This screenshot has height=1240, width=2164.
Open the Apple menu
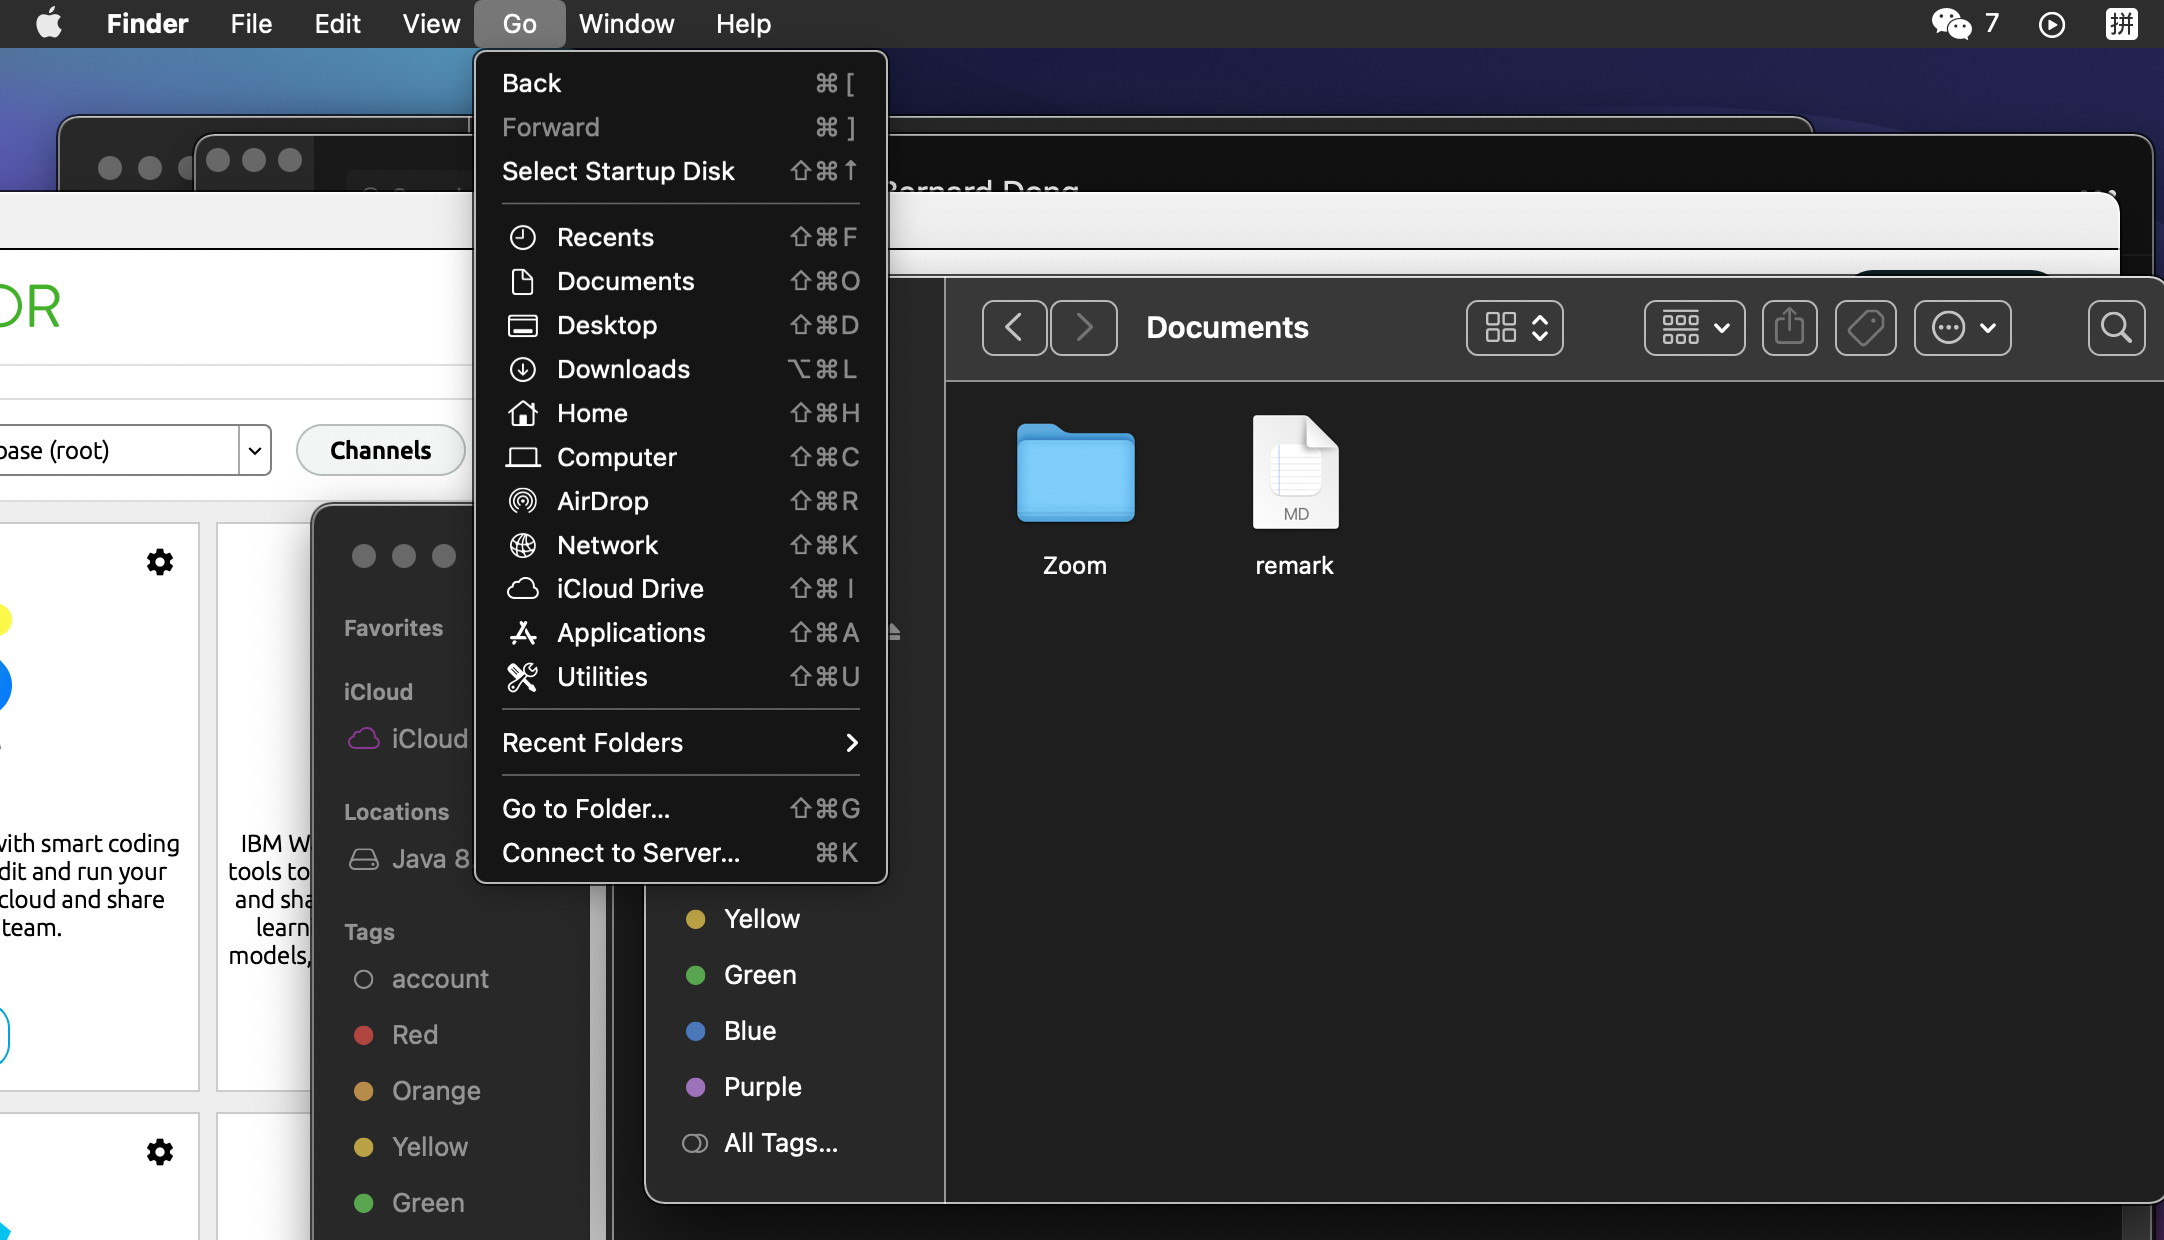[x=48, y=23]
